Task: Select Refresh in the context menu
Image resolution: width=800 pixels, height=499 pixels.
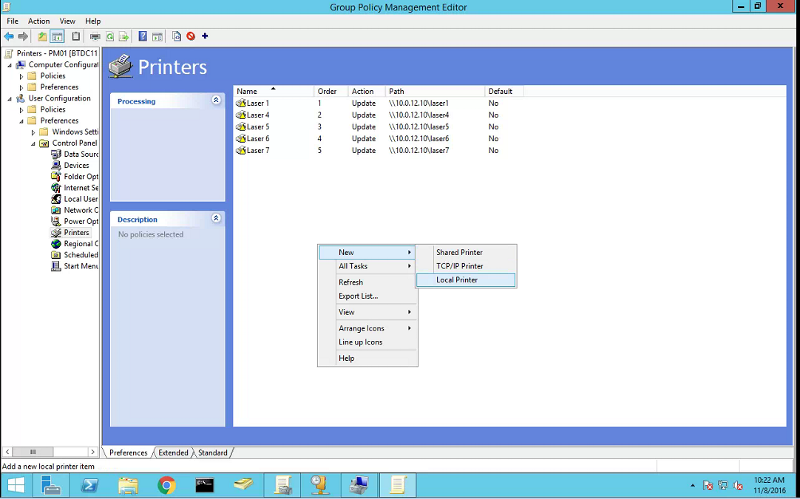Action: pyautogui.click(x=367, y=282)
